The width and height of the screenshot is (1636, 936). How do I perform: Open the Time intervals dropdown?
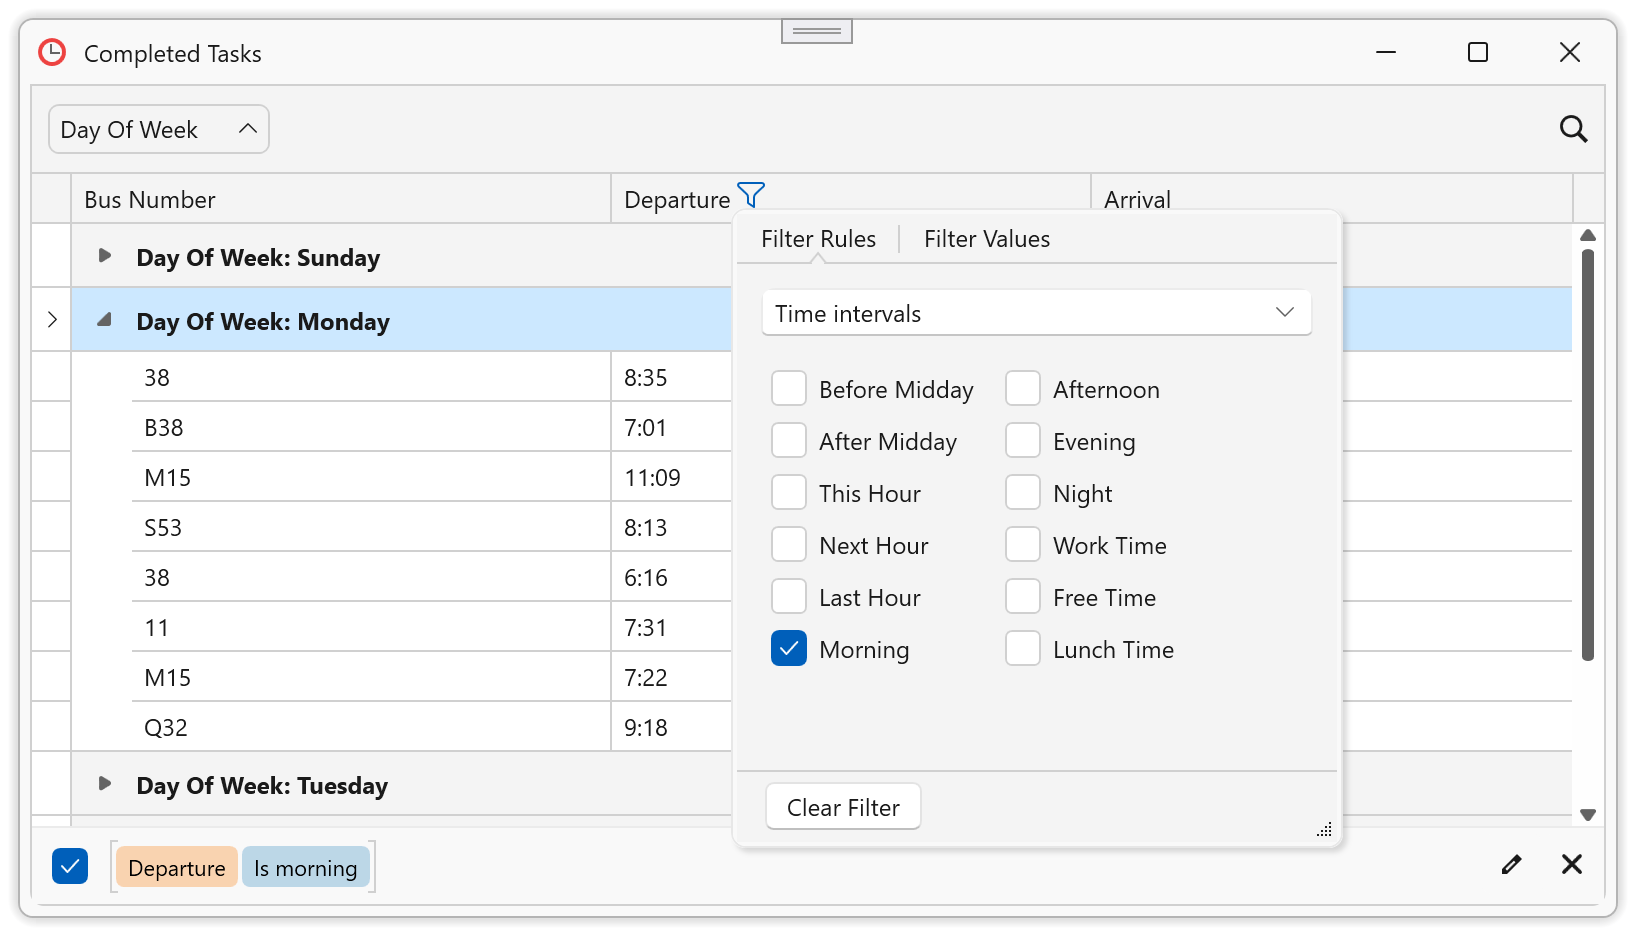[x=1284, y=312]
